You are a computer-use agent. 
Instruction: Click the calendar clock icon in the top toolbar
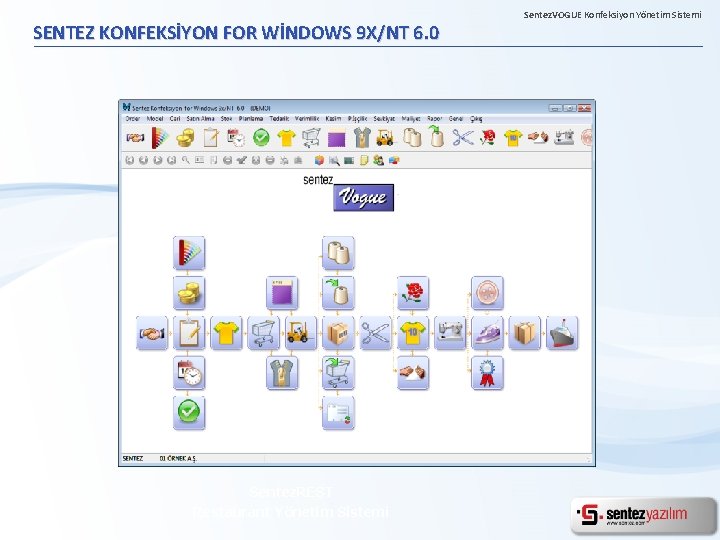coord(236,138)
